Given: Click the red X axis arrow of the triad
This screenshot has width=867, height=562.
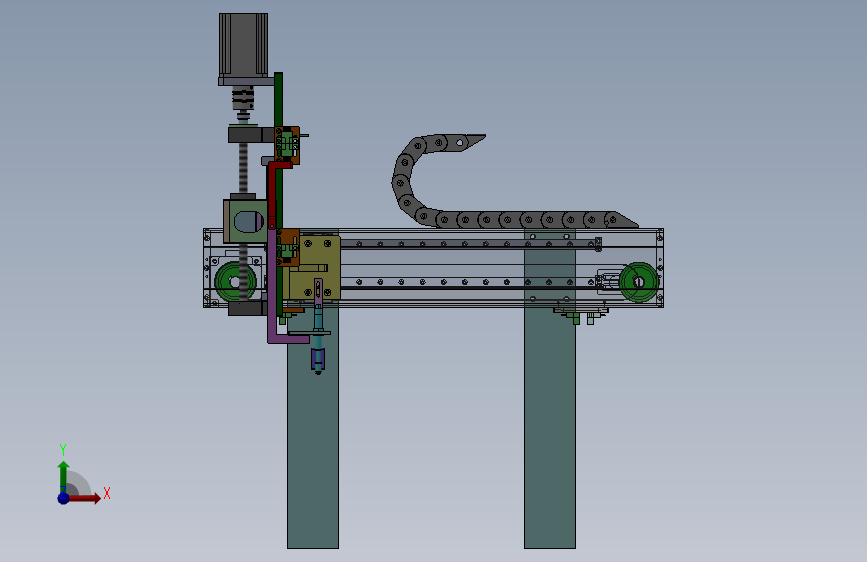Looking at the screenshot, I should (85, 498).
